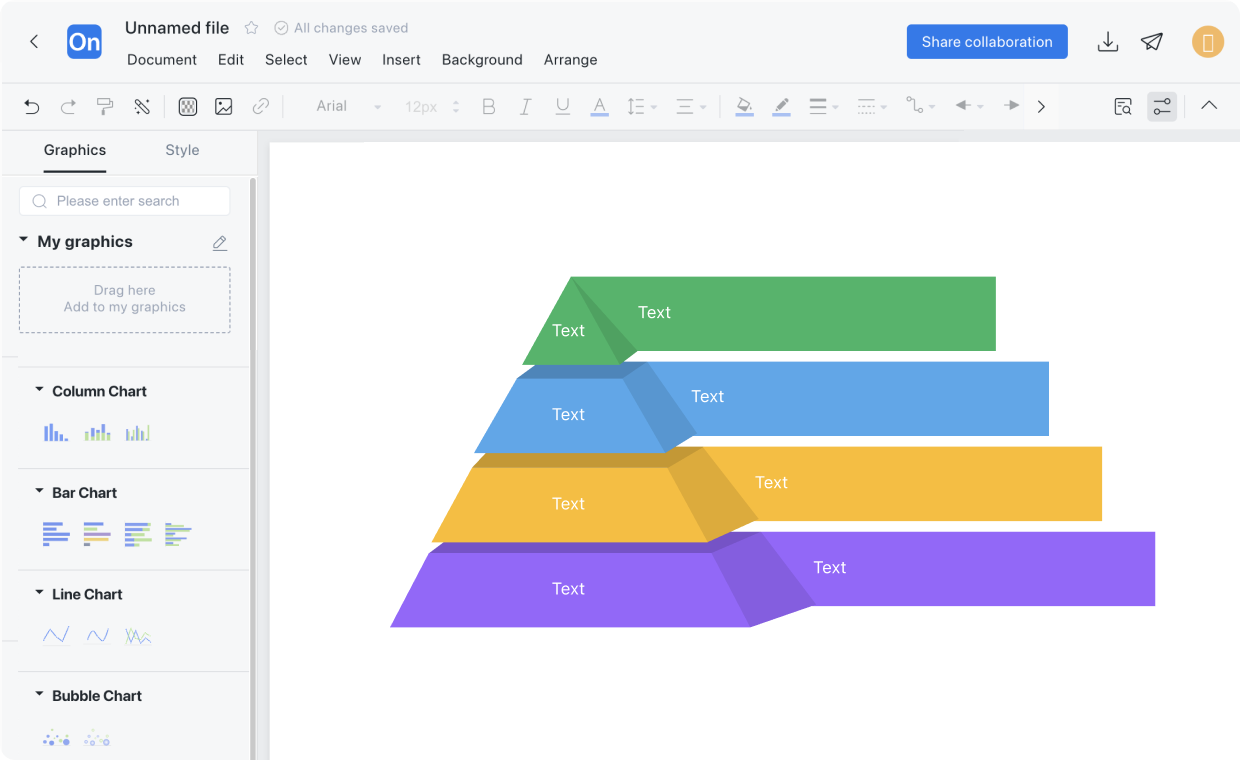1240x760 pixels.
Task: Click the hyperlink chain icon
Action: pos(261,106)
